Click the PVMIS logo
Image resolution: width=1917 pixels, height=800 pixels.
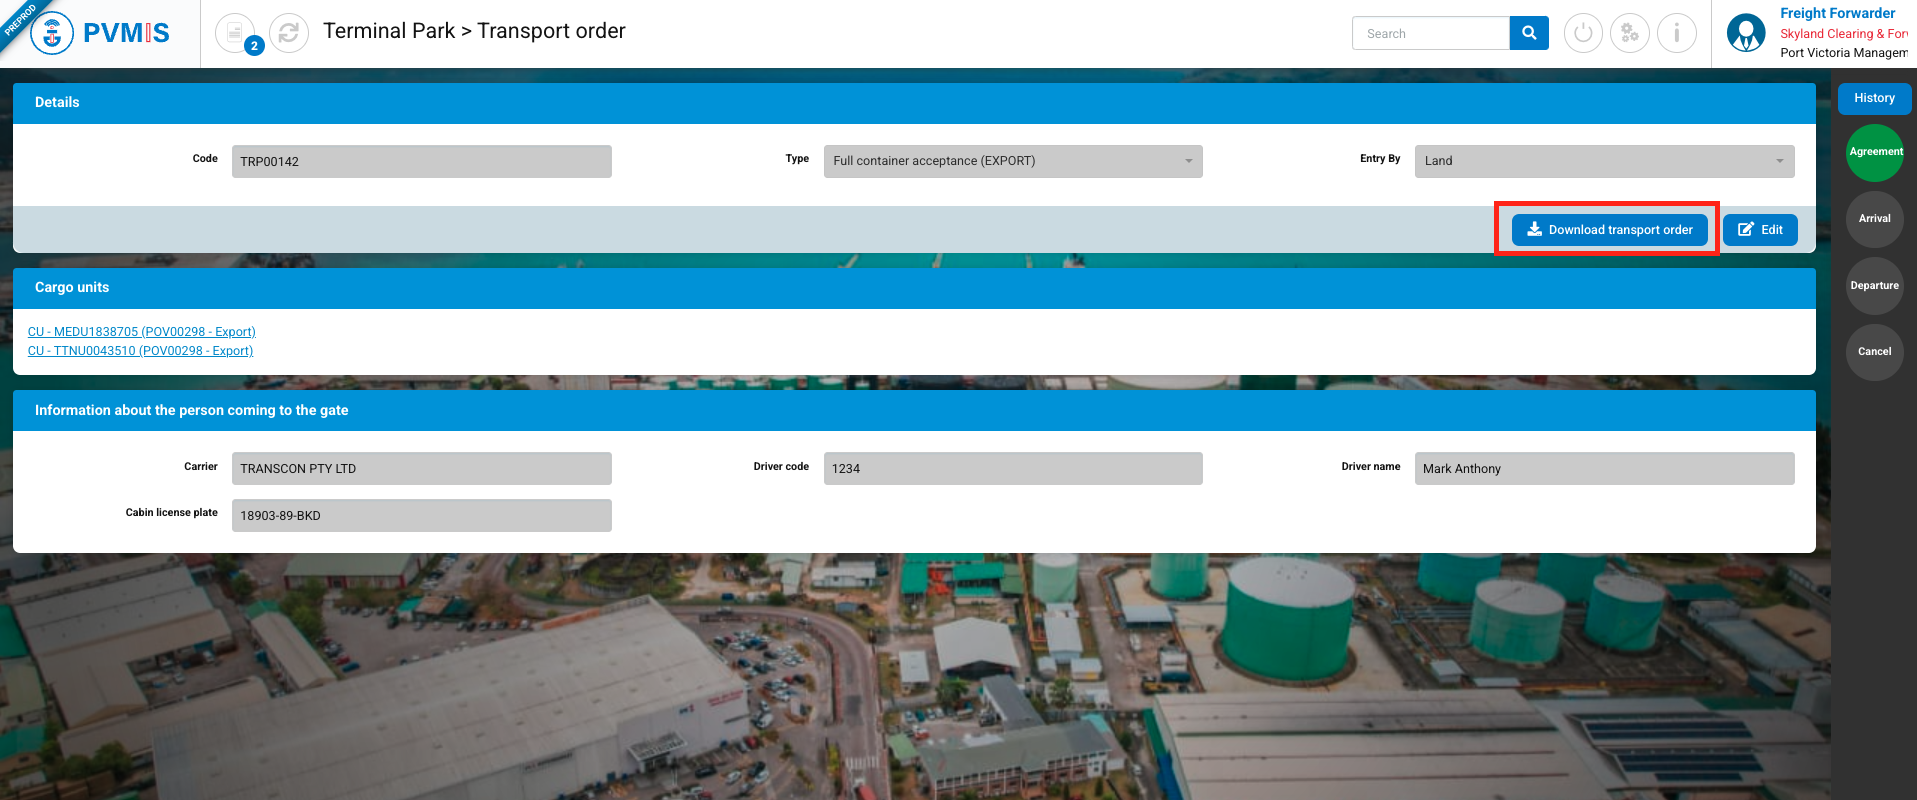[100, 33]
